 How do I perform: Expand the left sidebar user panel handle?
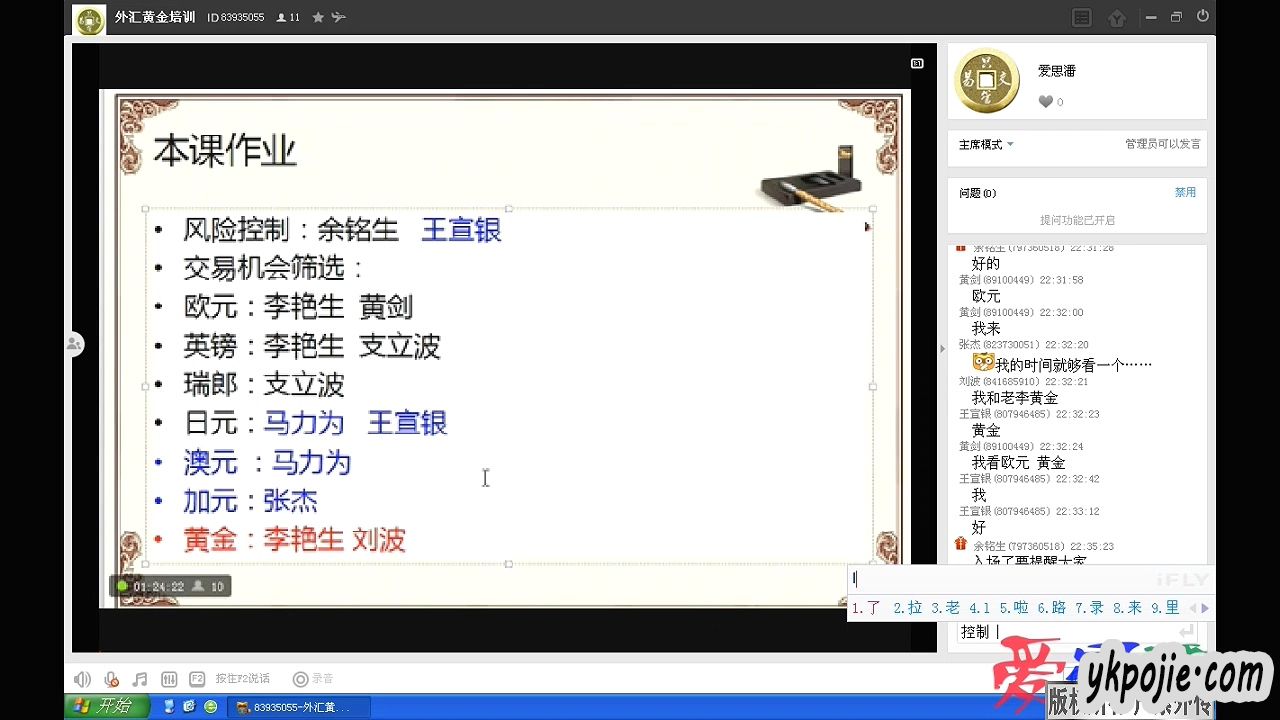[74, 344]
